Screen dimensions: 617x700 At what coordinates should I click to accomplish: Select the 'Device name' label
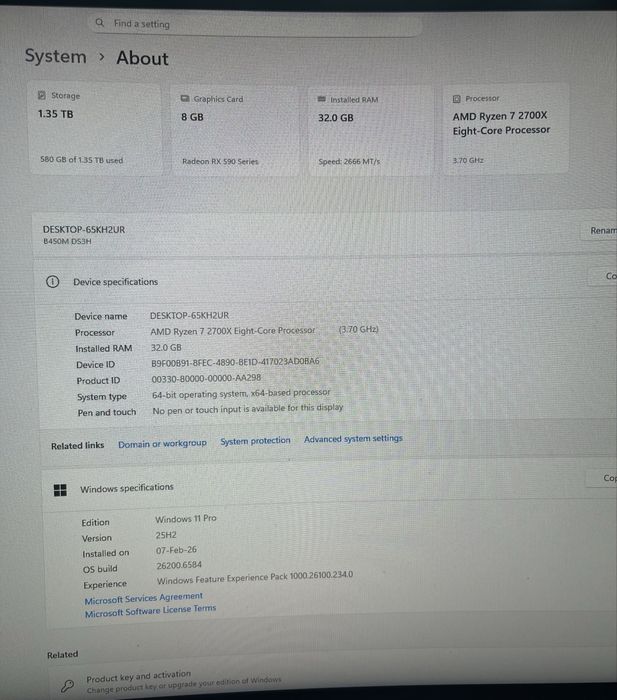coord(101,316)
